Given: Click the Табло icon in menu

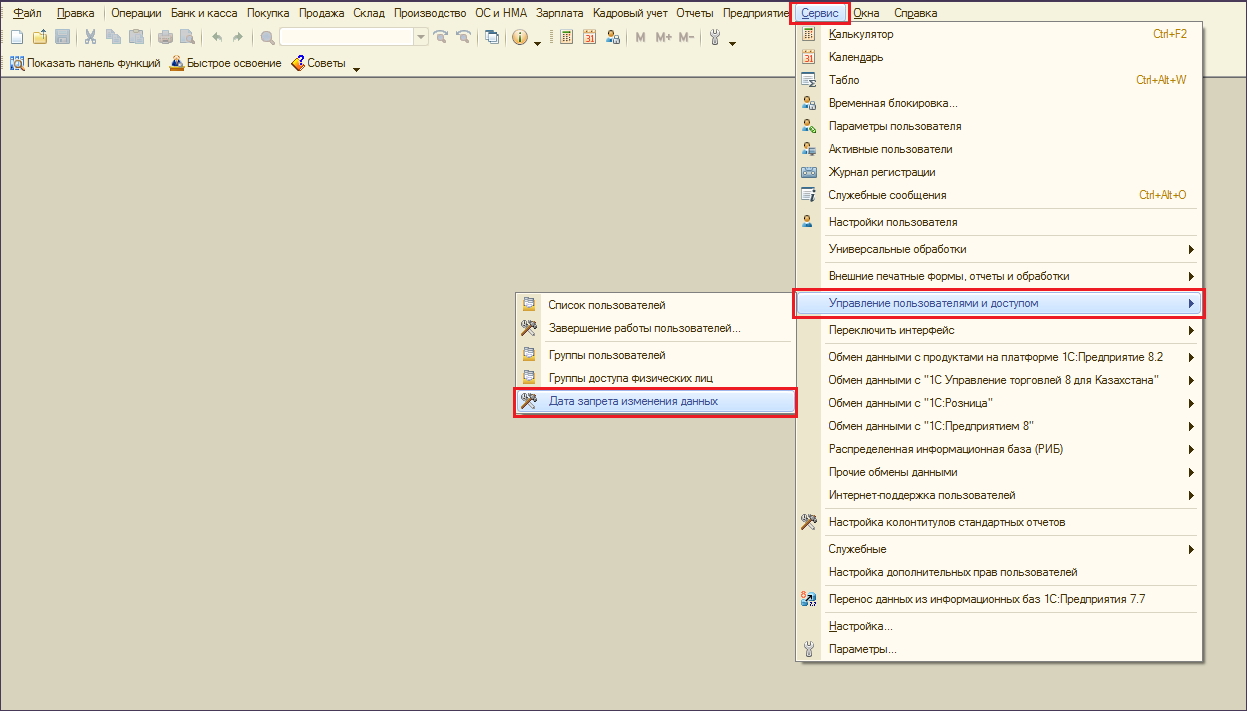Looking at the screenshot, I should (x=809, y=80).
